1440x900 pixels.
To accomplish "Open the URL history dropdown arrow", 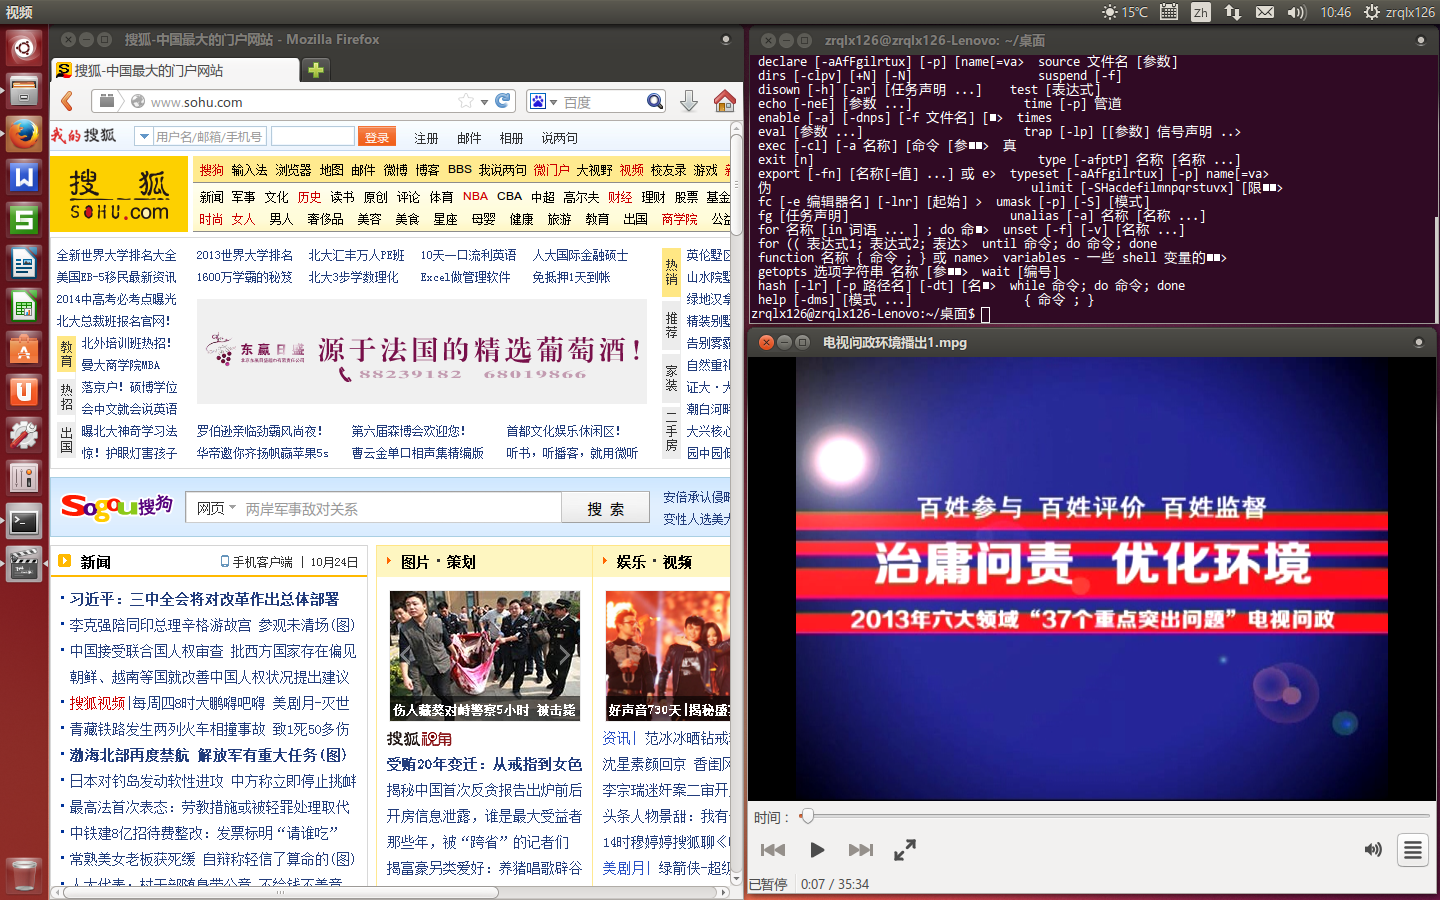I will click(484, 102).
